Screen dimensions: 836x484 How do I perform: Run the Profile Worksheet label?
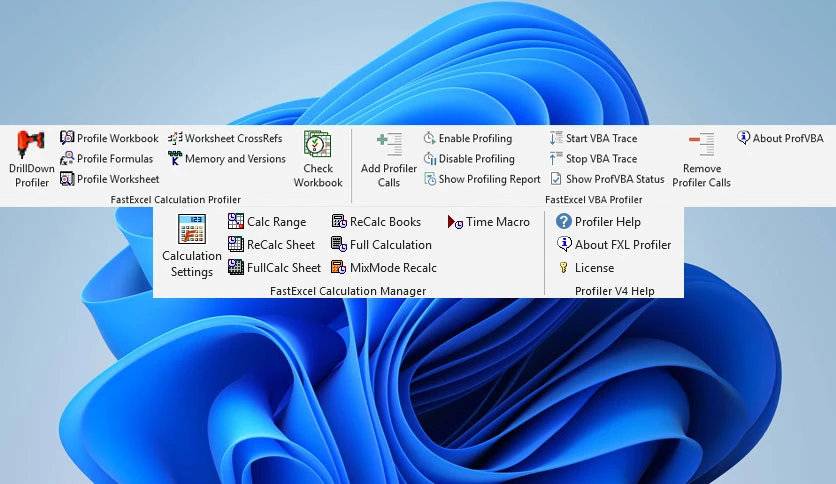pyautogui.click(x=118, y=179)
